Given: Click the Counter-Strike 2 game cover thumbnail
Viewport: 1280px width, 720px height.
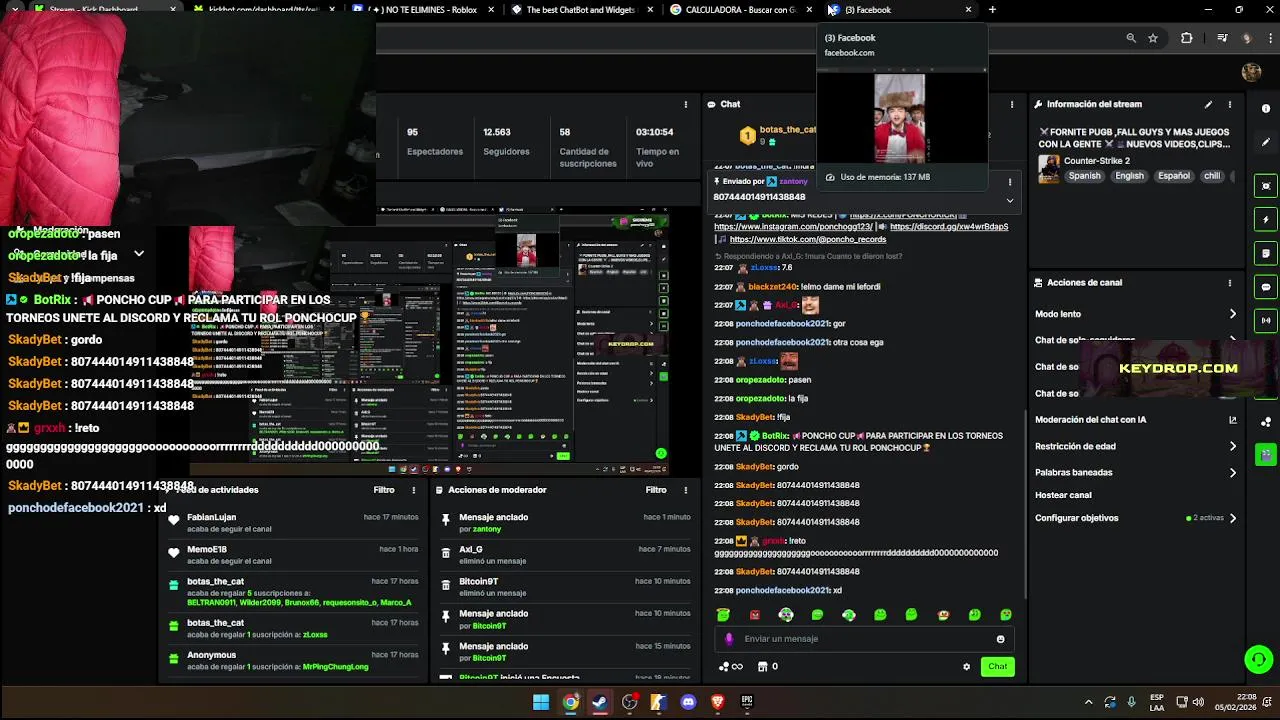Looking at the screenshot, I should [1049, 169].
